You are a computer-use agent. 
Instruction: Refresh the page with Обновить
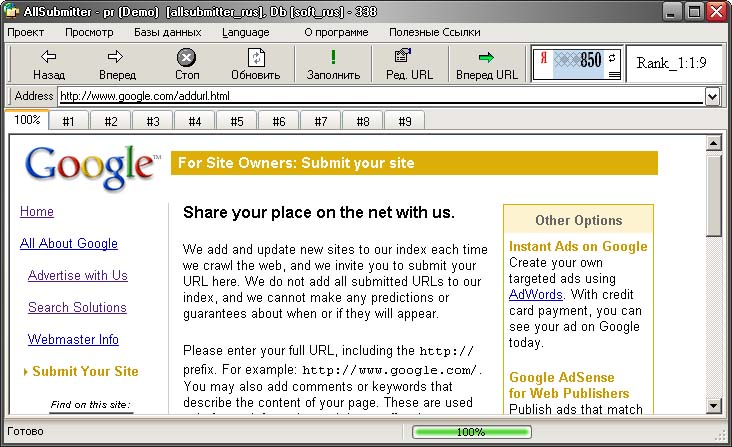coord(255,64)
